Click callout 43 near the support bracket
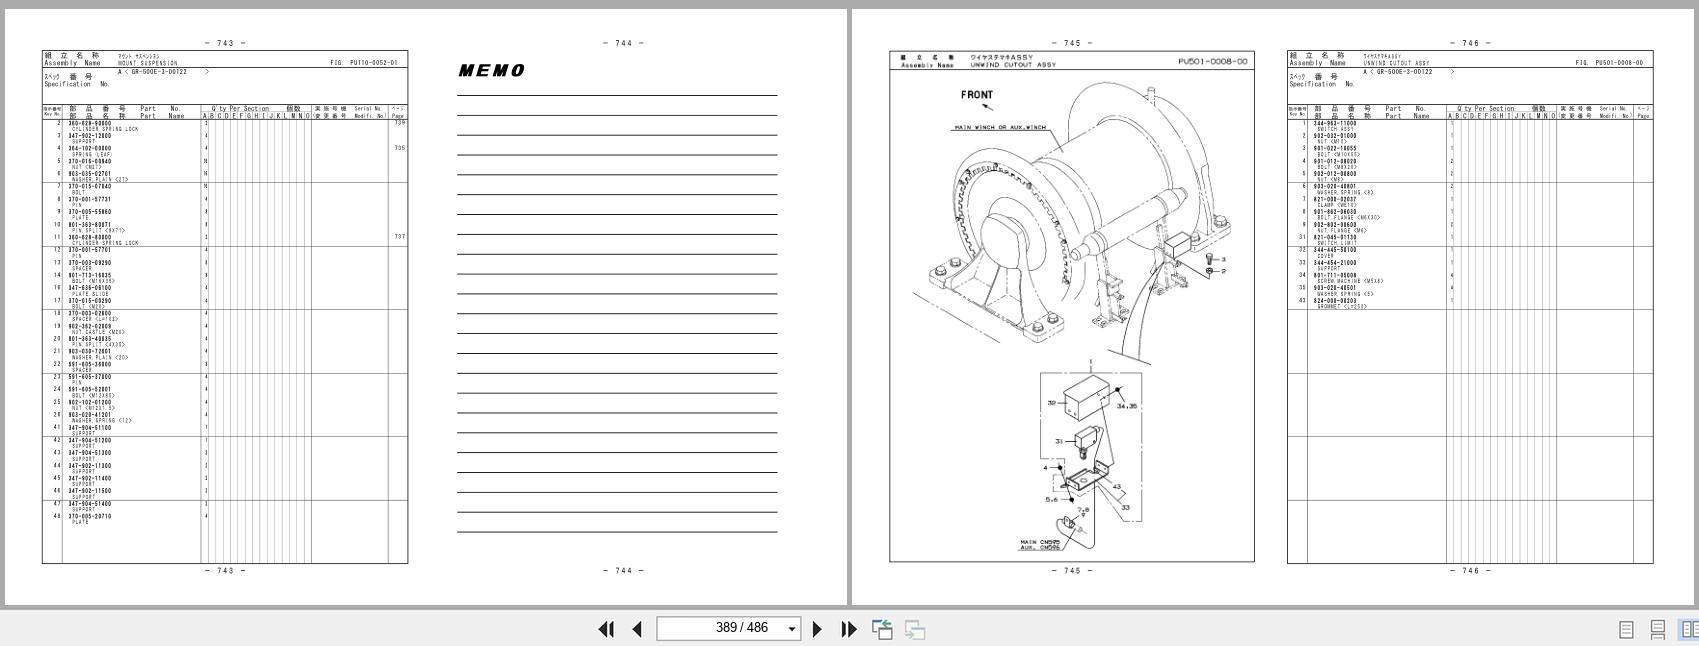The height and width of the screenshot is (646, 1699). pos(1116,487)
